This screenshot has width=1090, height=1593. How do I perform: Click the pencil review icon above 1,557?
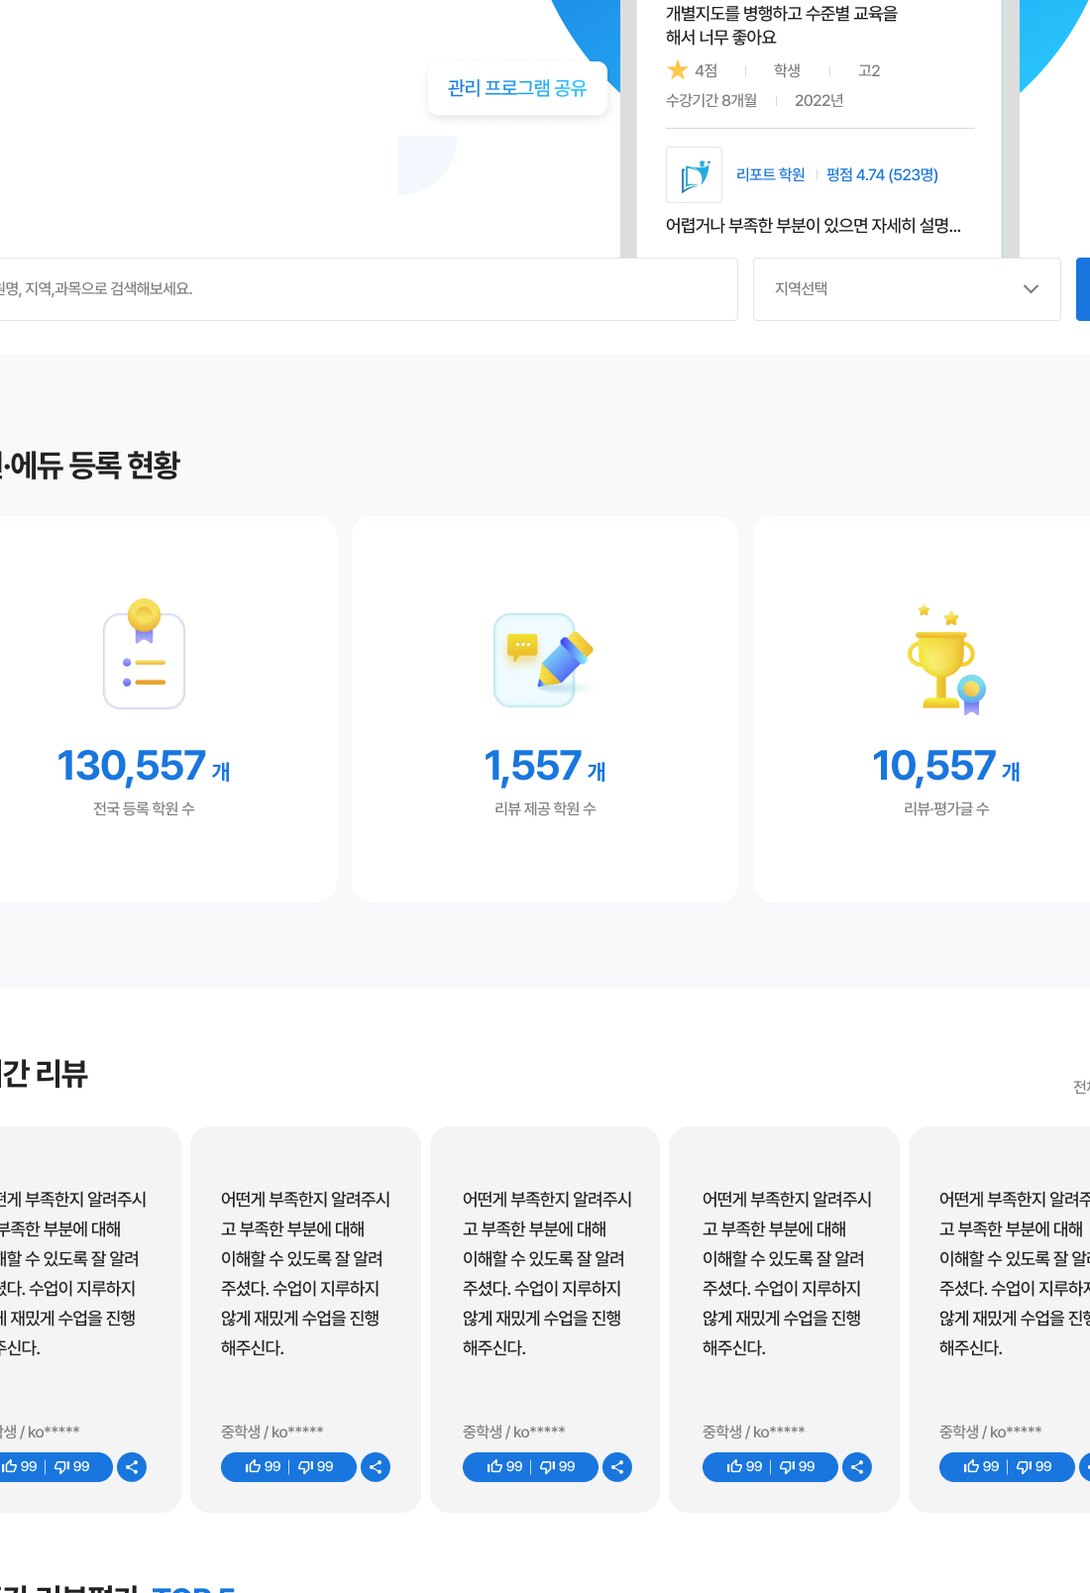click(544, 660)
